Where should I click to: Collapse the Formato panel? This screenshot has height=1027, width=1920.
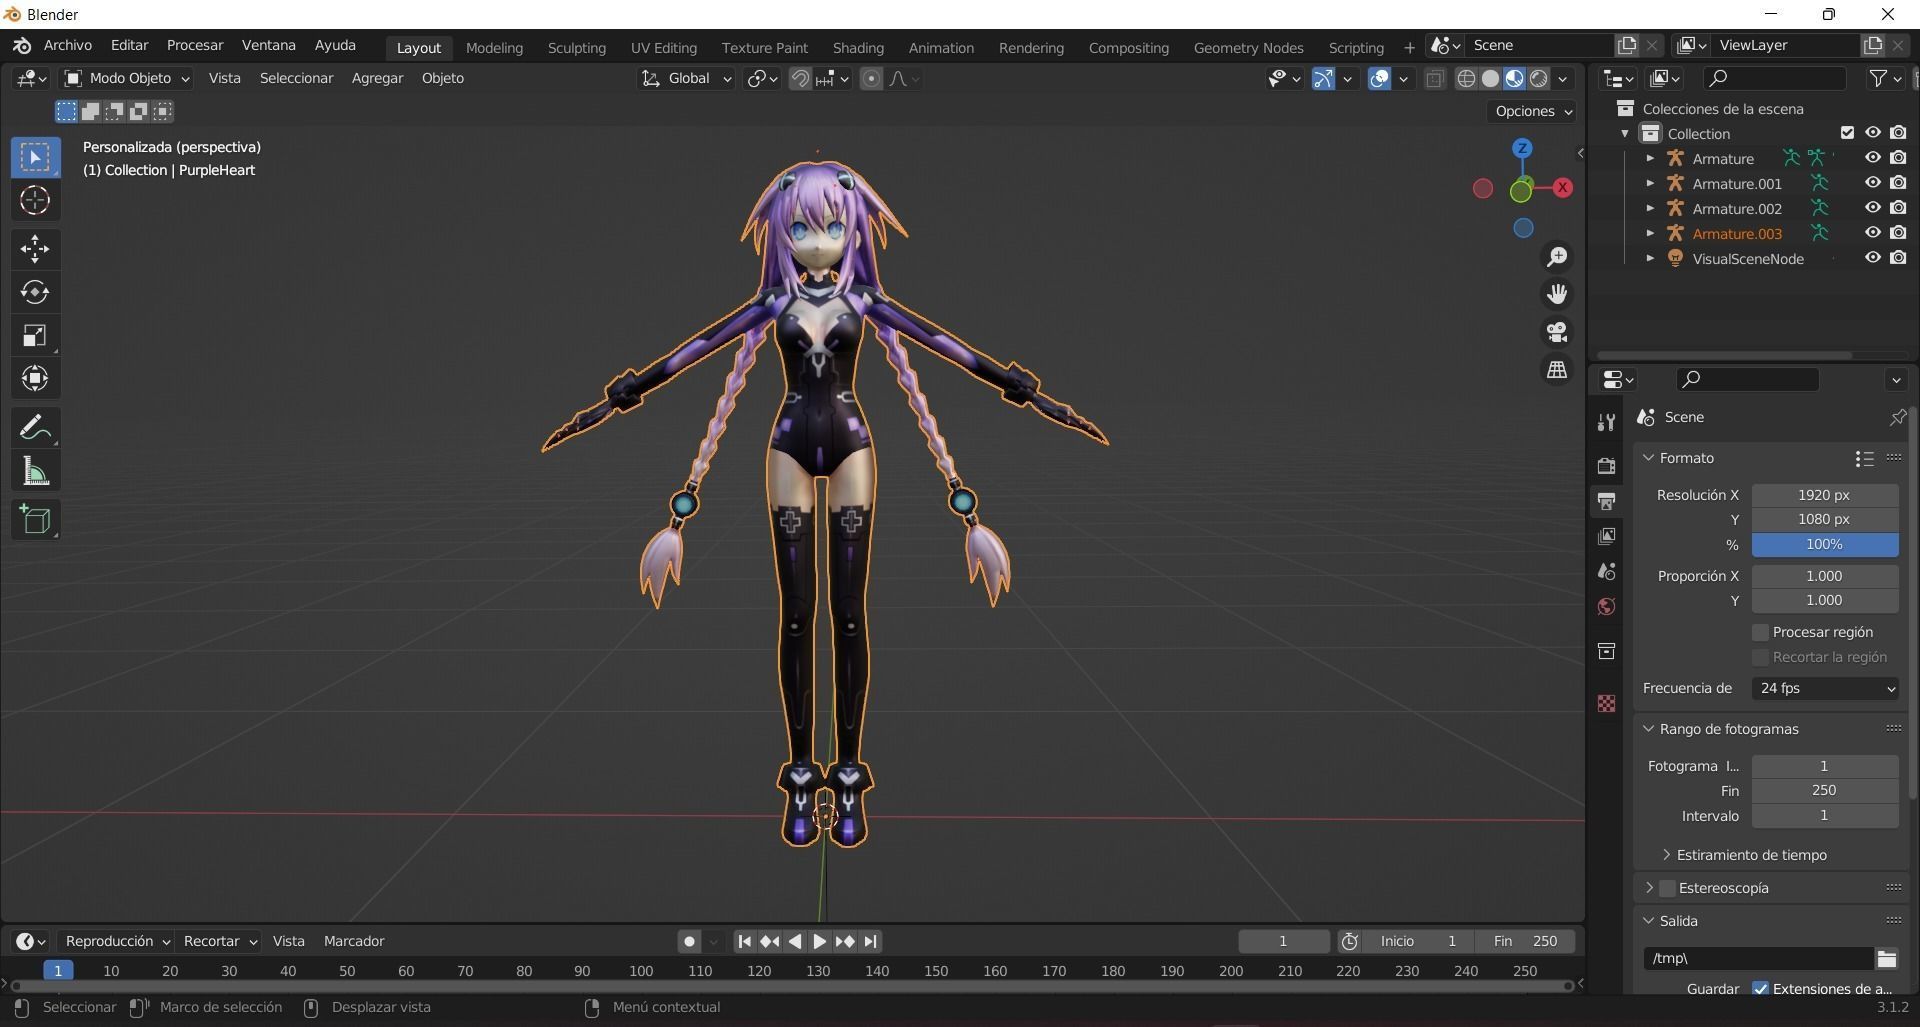pyautogui.click(x=1648, y=458)
